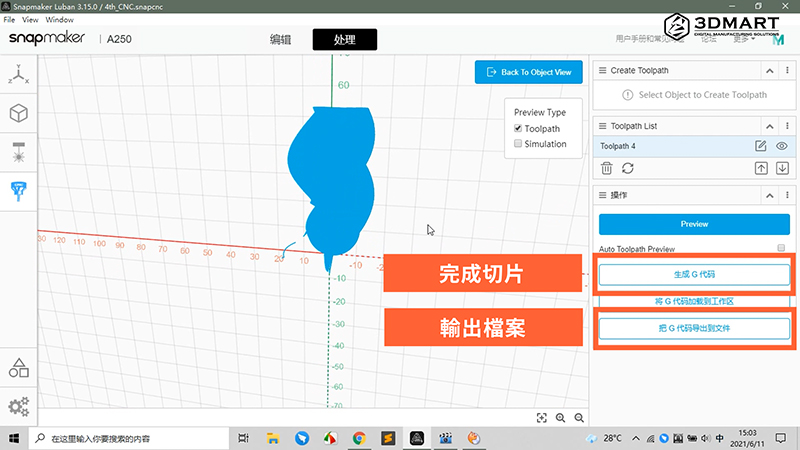Click the edit icon for Toolpath 4
Screen dimensions: 800x450
point(761,147)
